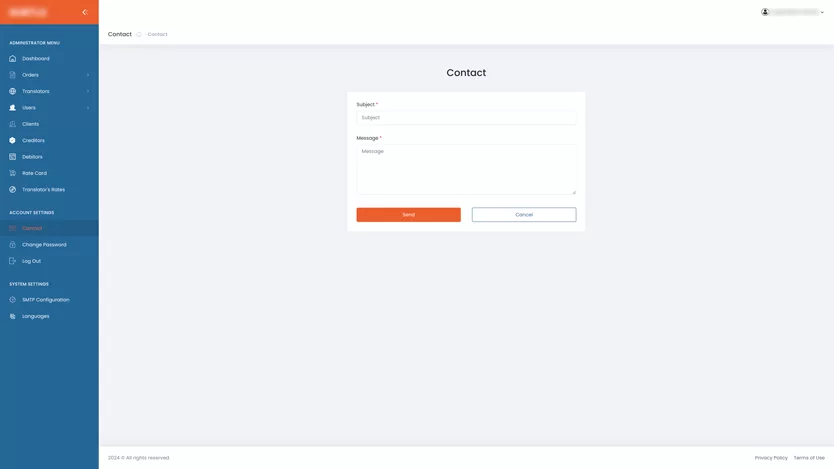Image resolution: width=834 pixels, height=469 pixels.
Task: Expand the Orders submenu arrow
Action: (x=88, y=75)
